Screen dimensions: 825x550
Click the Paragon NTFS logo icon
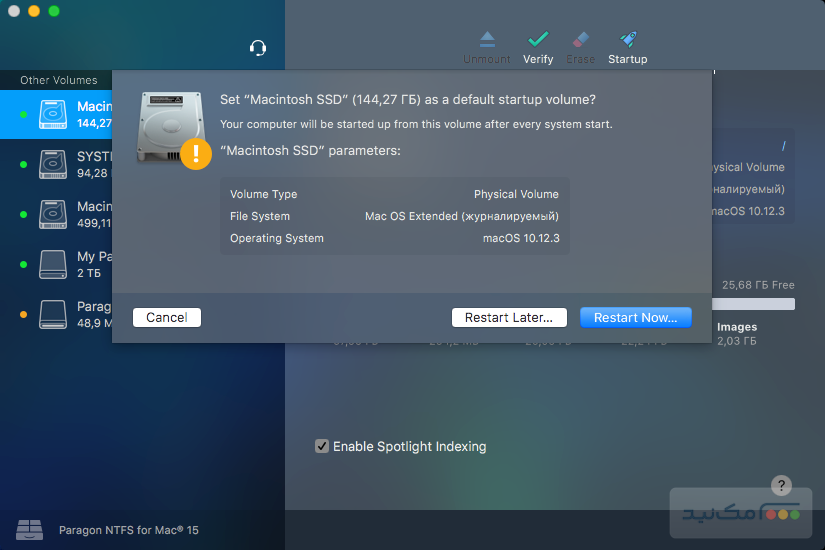[x=29, y=529]
